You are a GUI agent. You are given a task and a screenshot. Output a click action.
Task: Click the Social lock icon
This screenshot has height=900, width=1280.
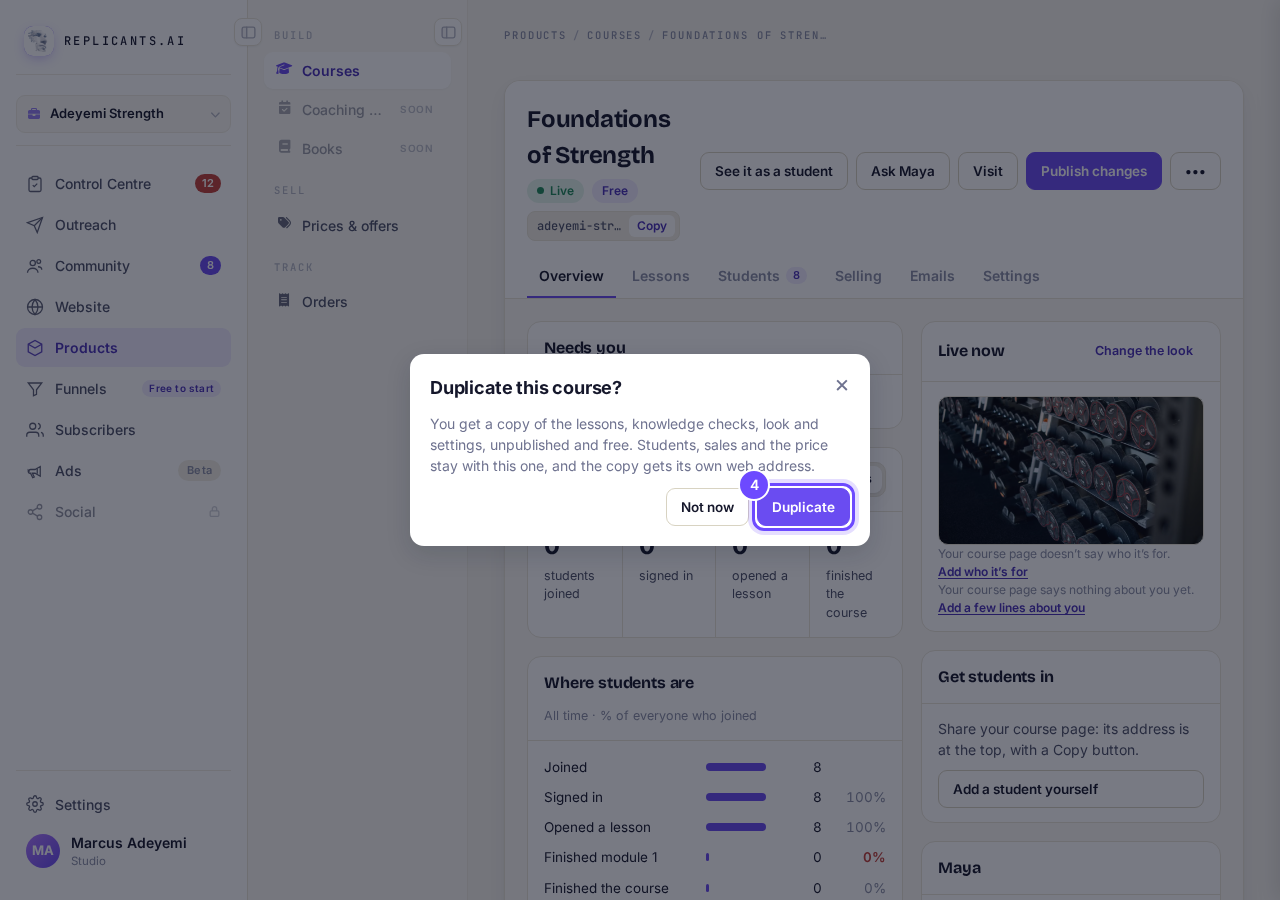click(214, 512)
